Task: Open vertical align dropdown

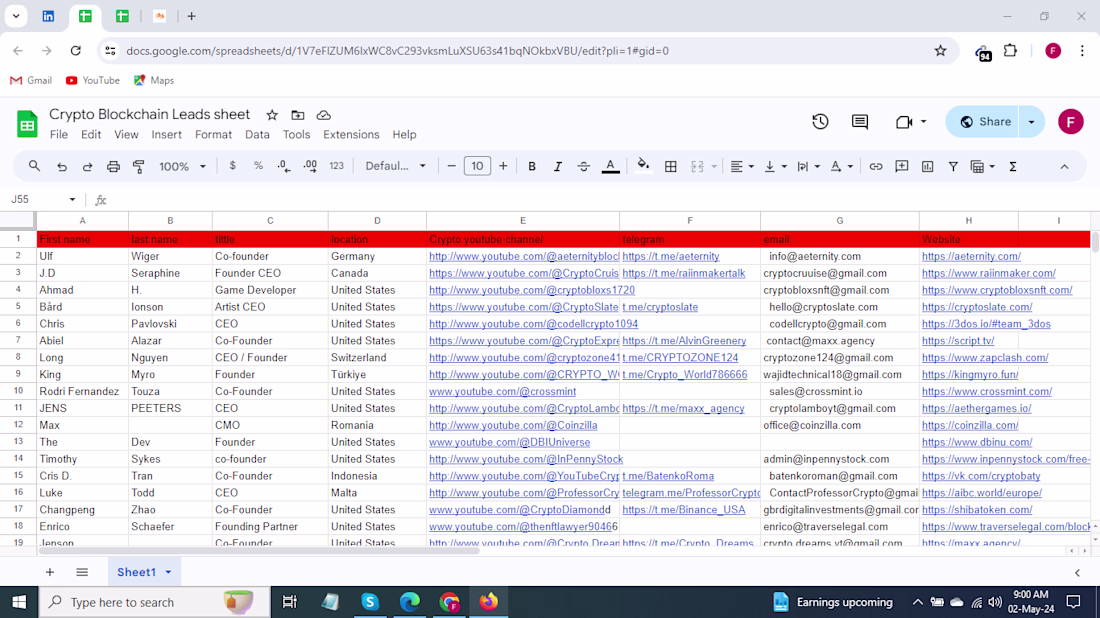Action: pyautogui.click(x=775, y=166)
